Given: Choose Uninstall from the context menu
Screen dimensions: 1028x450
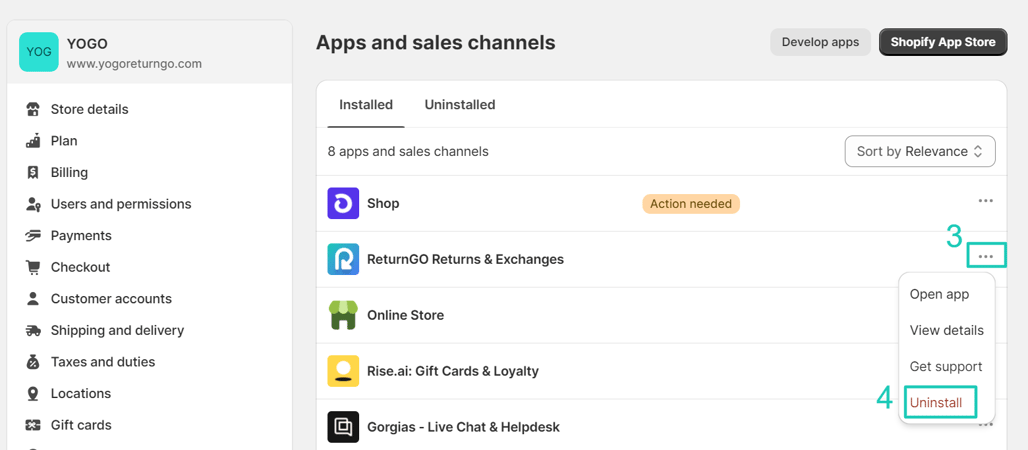Looking at the screenshot, I should coord(936,403).
